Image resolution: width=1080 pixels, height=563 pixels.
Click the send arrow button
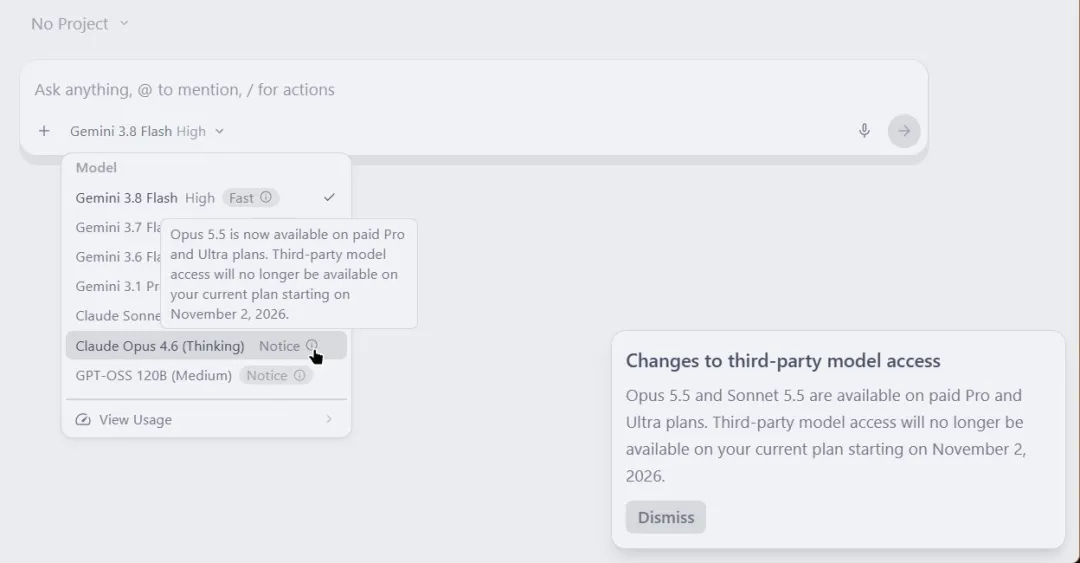(x=904, y=131)
